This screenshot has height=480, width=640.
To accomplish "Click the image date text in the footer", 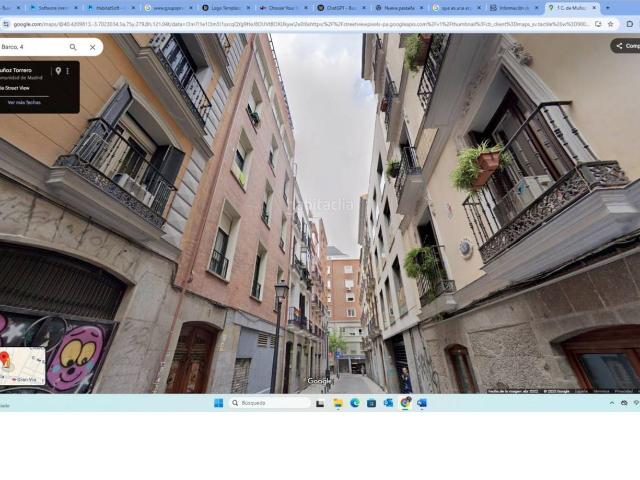I will (514, 391).
